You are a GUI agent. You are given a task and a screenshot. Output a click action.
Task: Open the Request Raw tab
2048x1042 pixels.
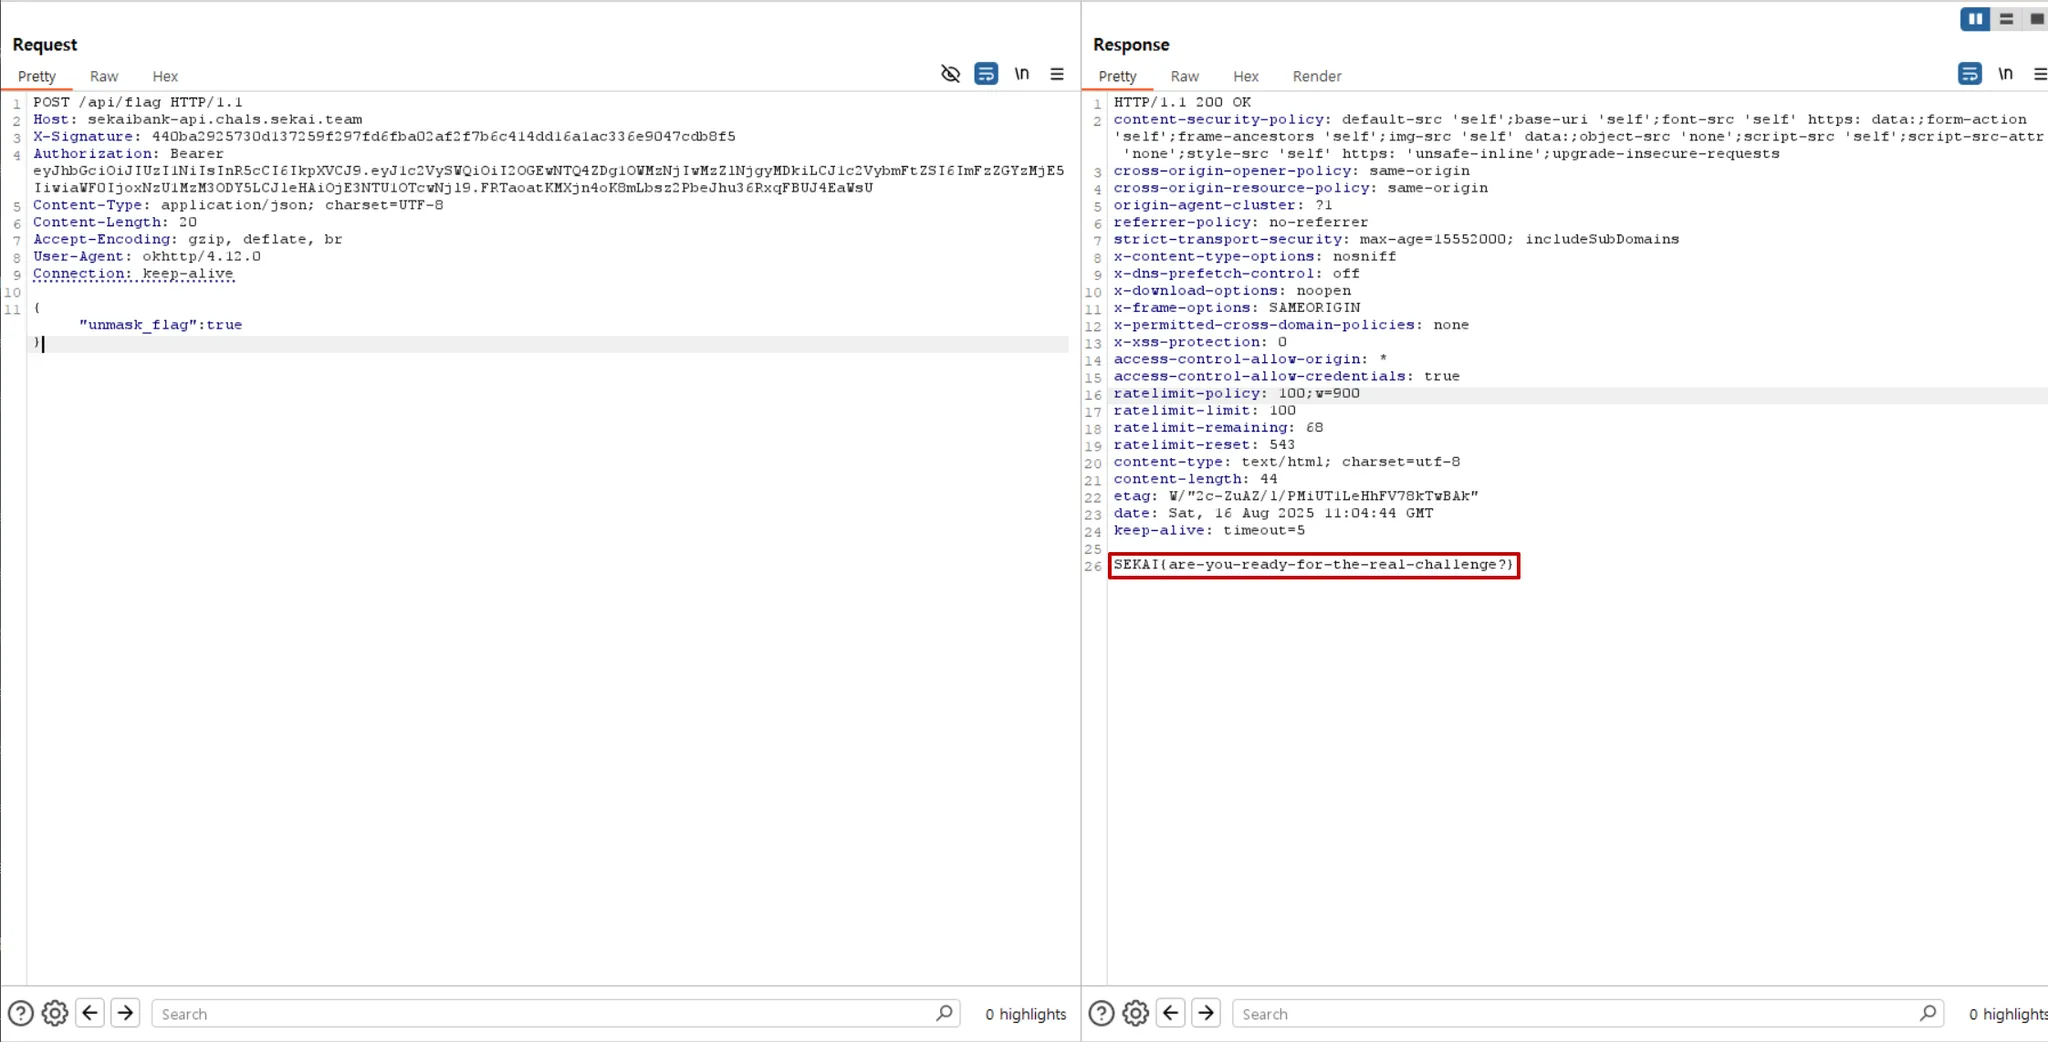tap(104, 76)
